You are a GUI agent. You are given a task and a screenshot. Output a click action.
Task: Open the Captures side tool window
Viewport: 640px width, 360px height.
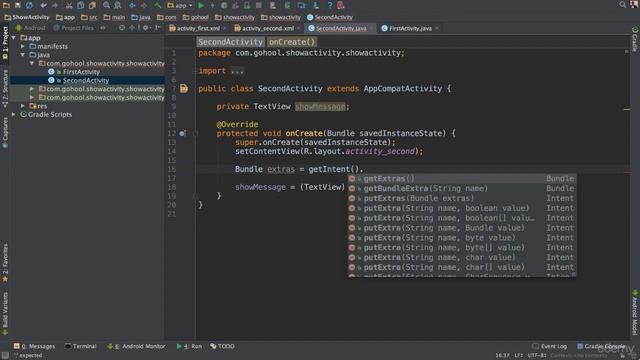(x=5, y=133)
